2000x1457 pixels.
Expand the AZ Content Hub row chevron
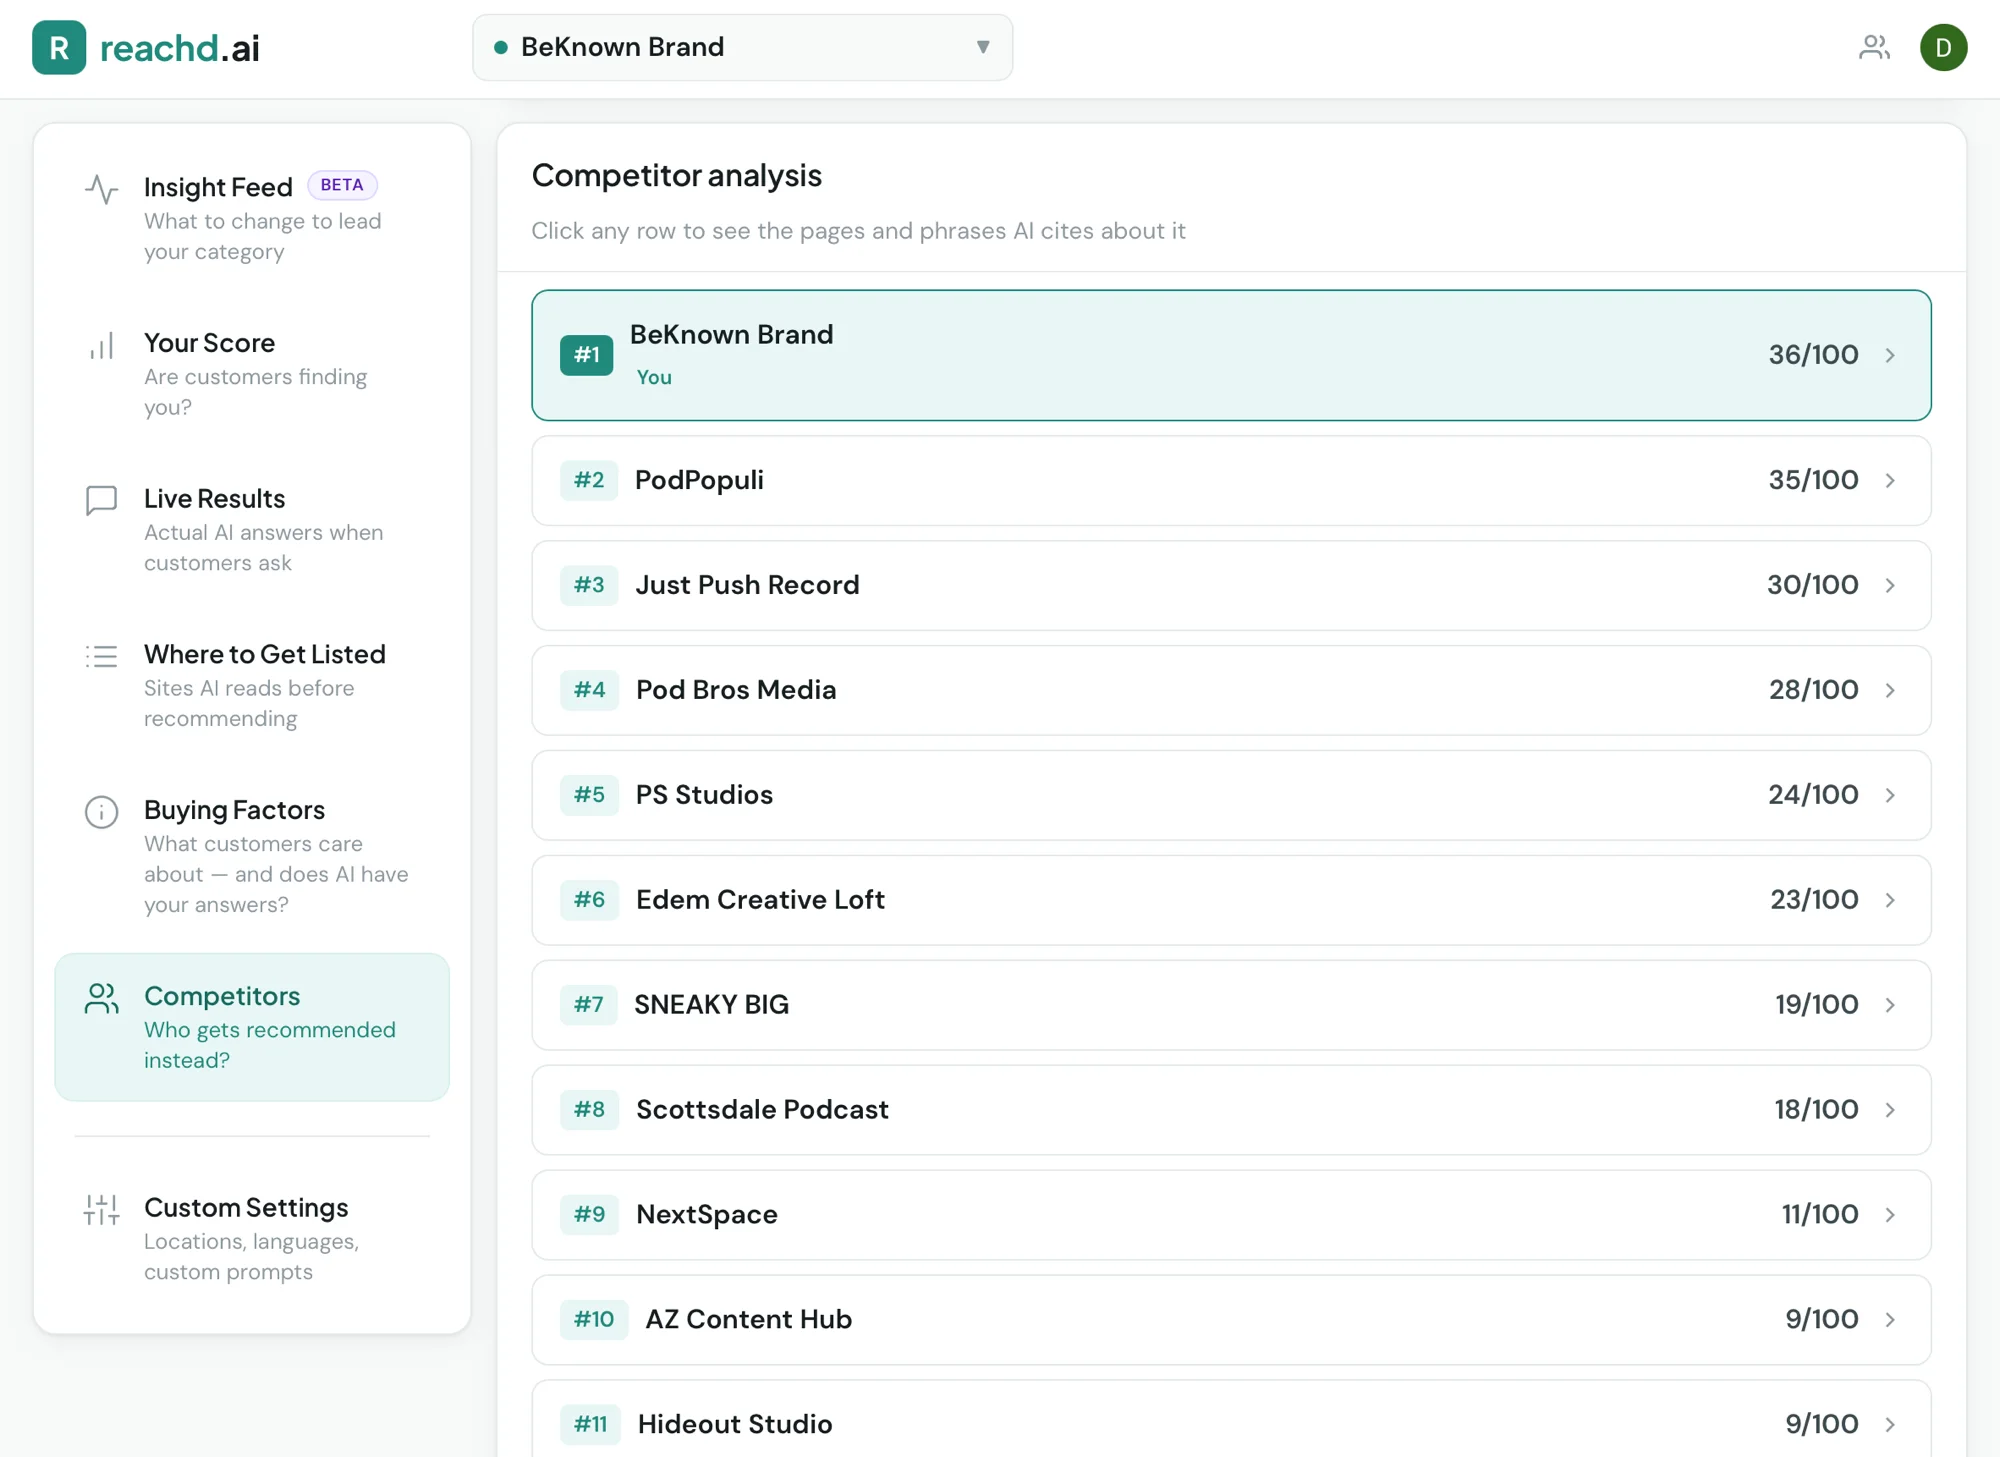[1890, 1320]
